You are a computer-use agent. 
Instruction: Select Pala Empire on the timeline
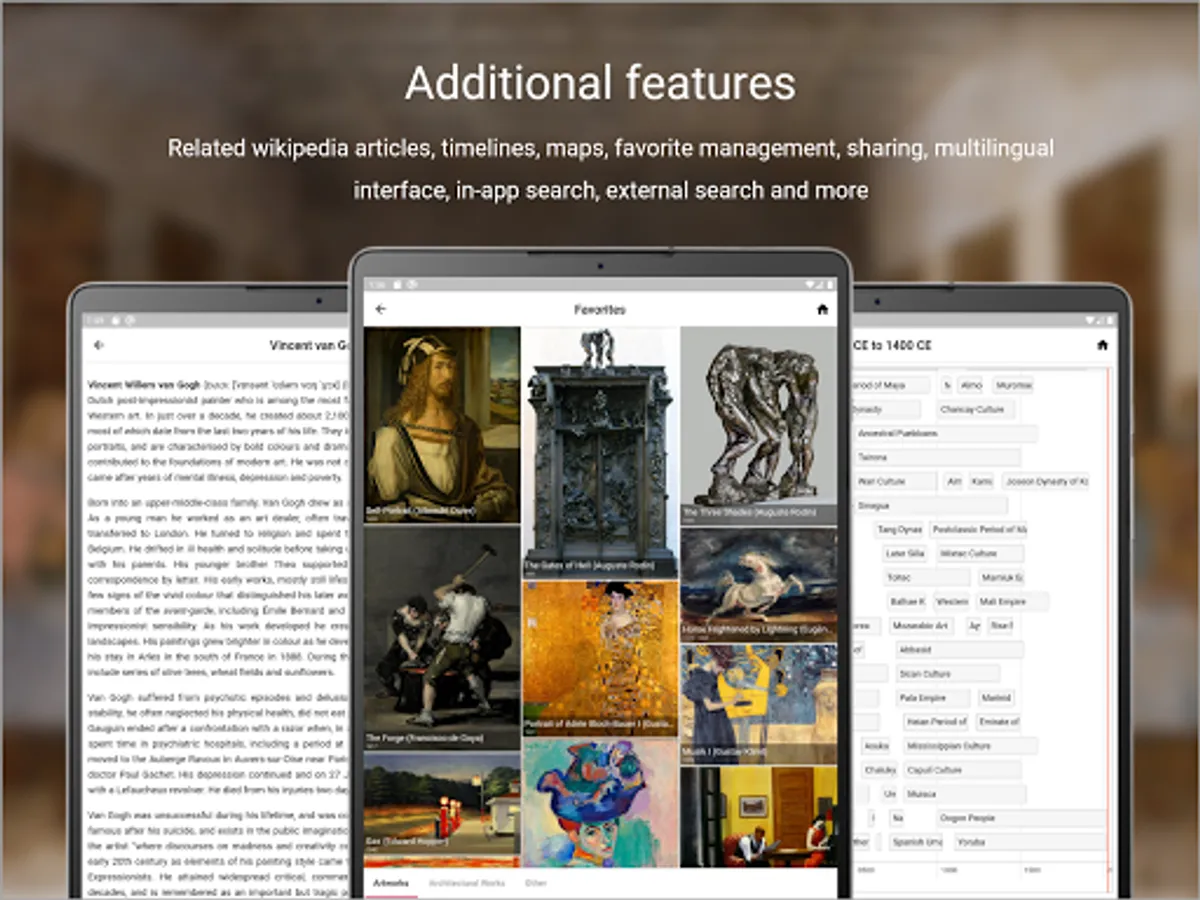(x=932, y=697)
